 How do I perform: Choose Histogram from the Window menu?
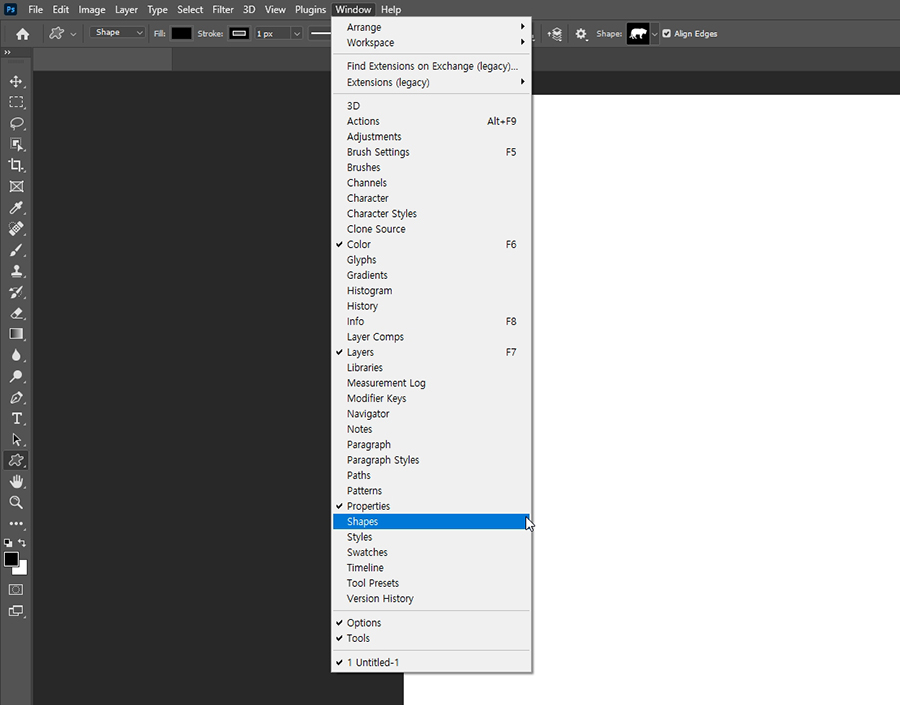(431, 291)
